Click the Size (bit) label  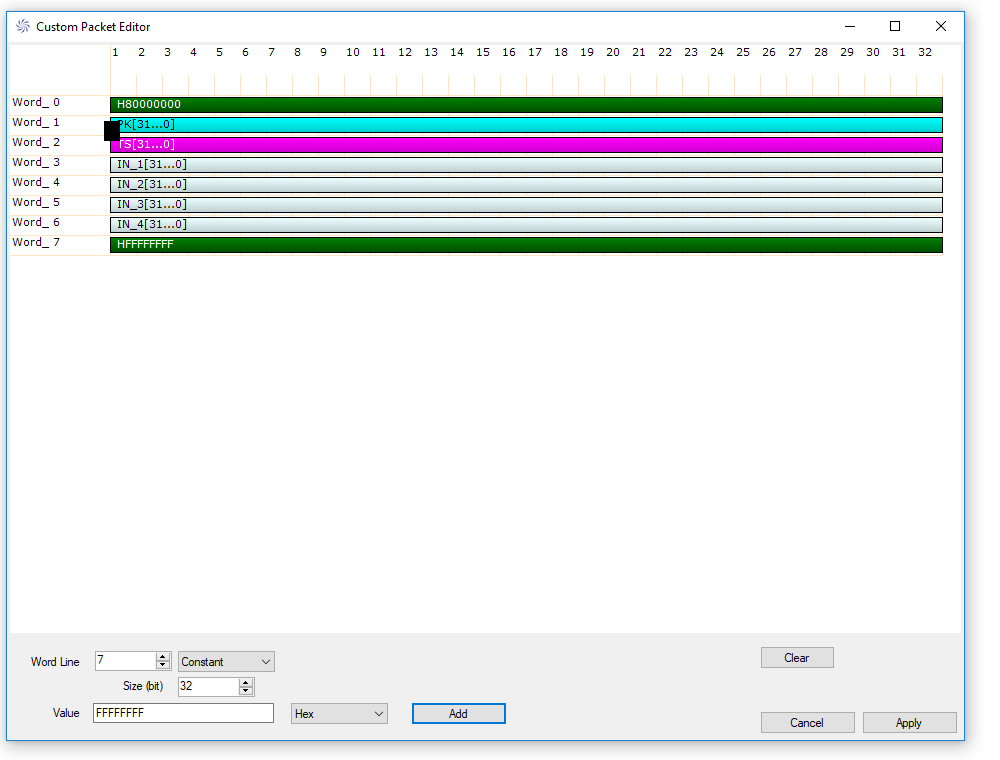pyautogui.click(x=143, y=686)
